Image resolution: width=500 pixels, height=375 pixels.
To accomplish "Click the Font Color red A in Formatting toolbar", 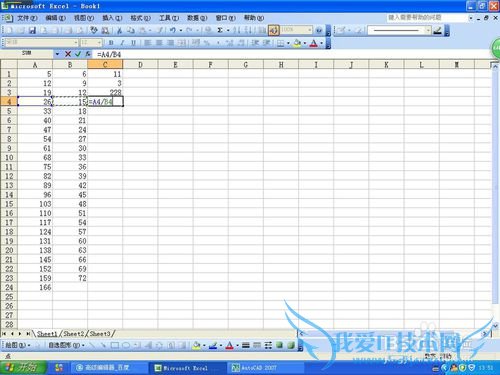I will (x=313, y=43).
